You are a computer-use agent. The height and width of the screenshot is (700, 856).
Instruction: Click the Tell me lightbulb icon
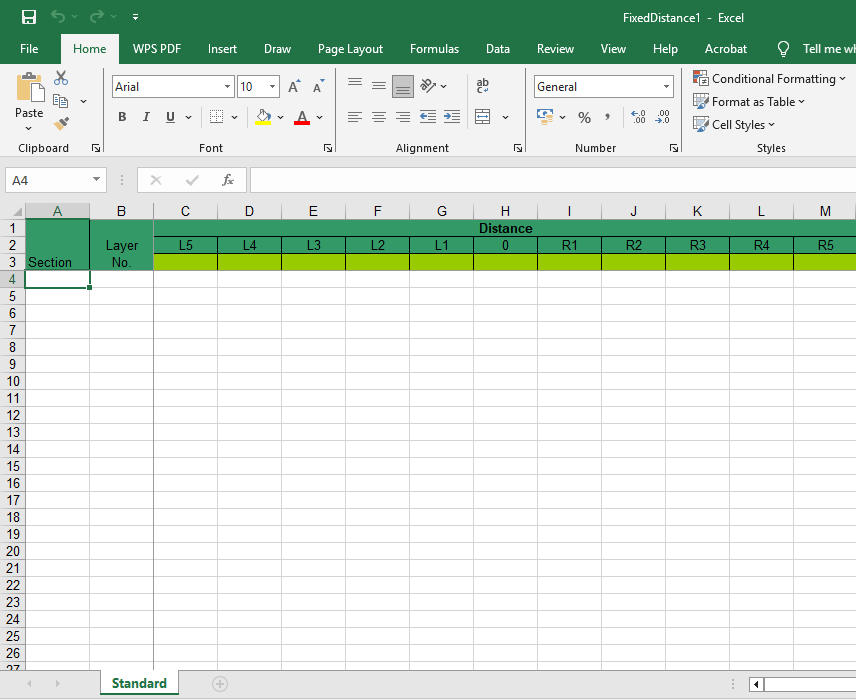783,49
